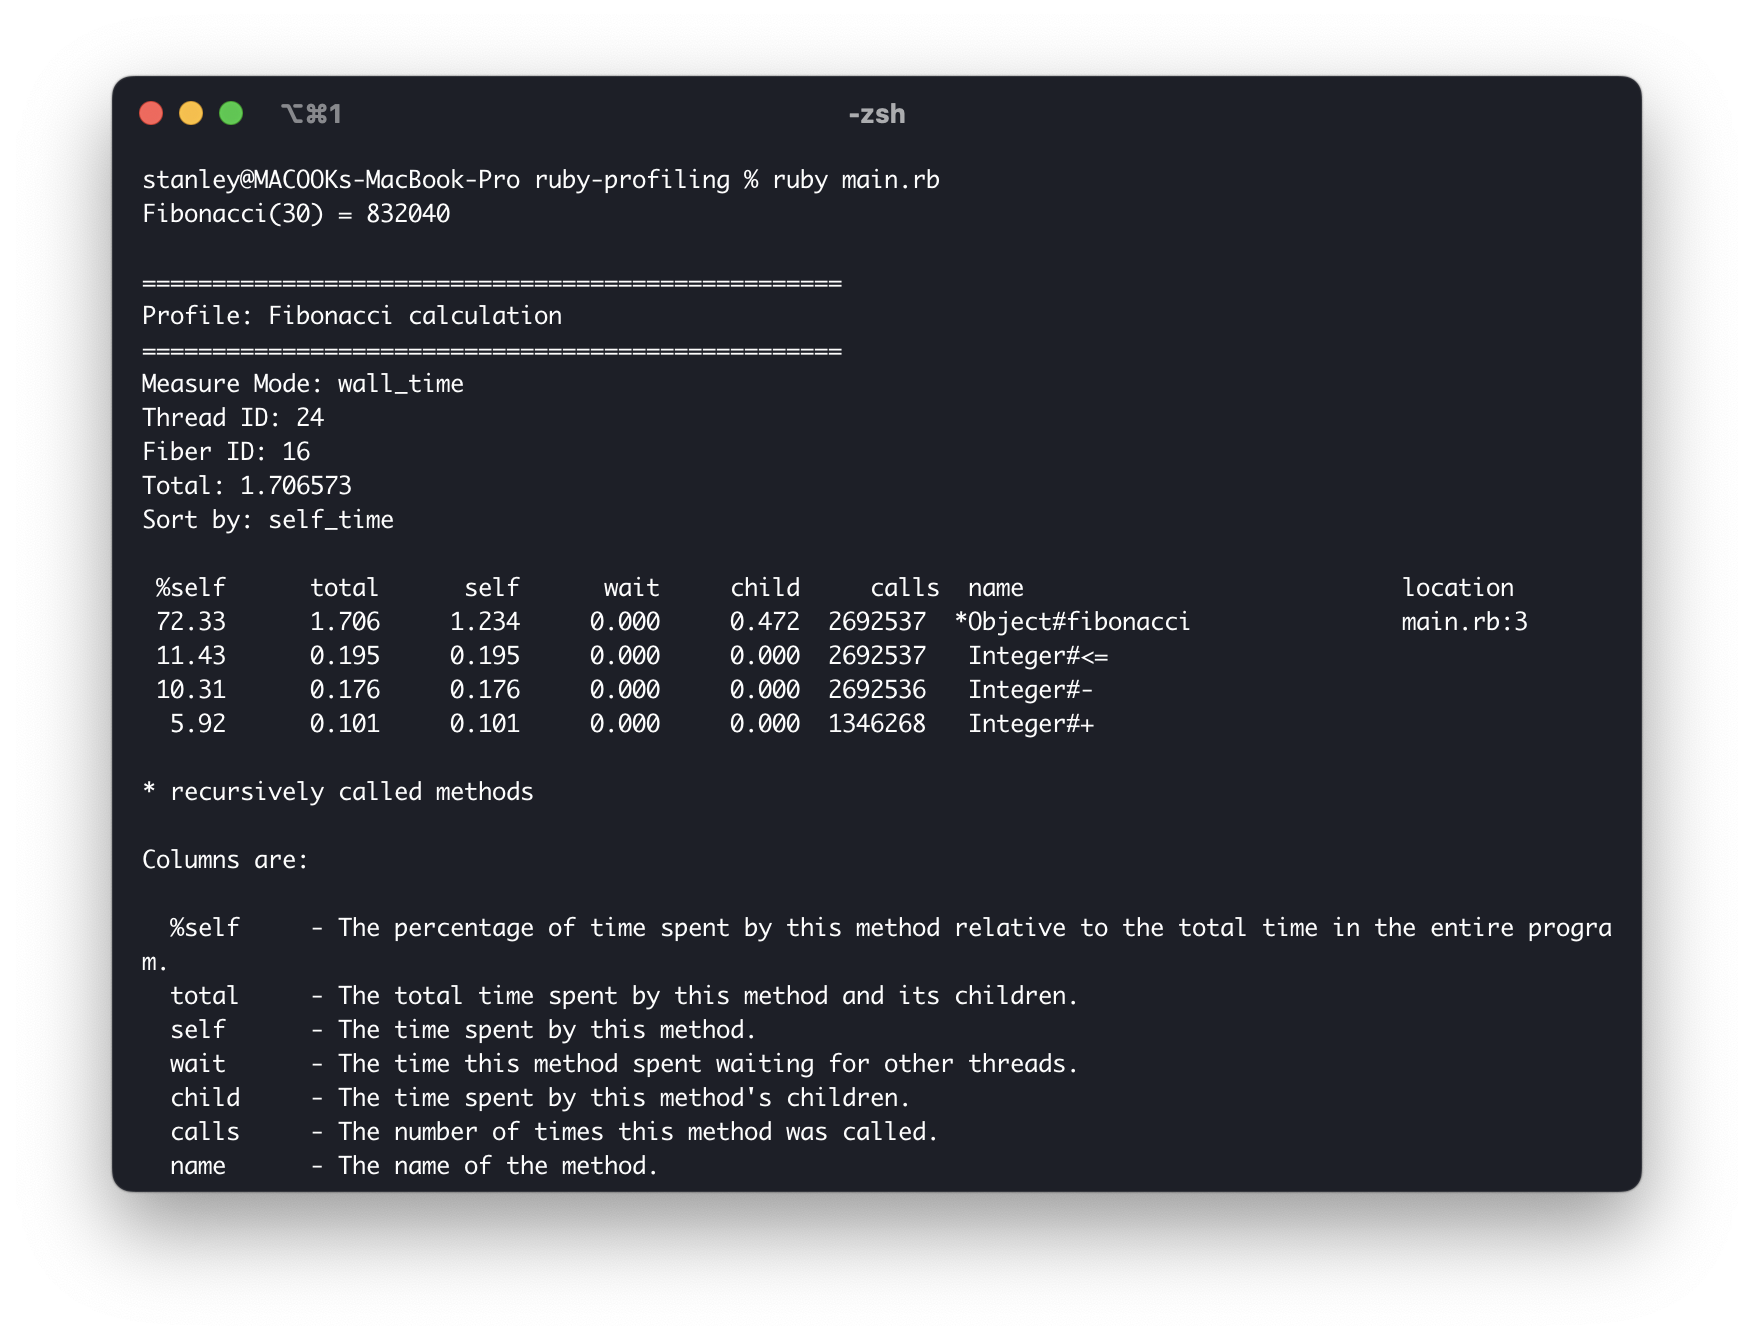Click the Integer#<= method name
1754x1340 pixels.
tap(1038, 656)
